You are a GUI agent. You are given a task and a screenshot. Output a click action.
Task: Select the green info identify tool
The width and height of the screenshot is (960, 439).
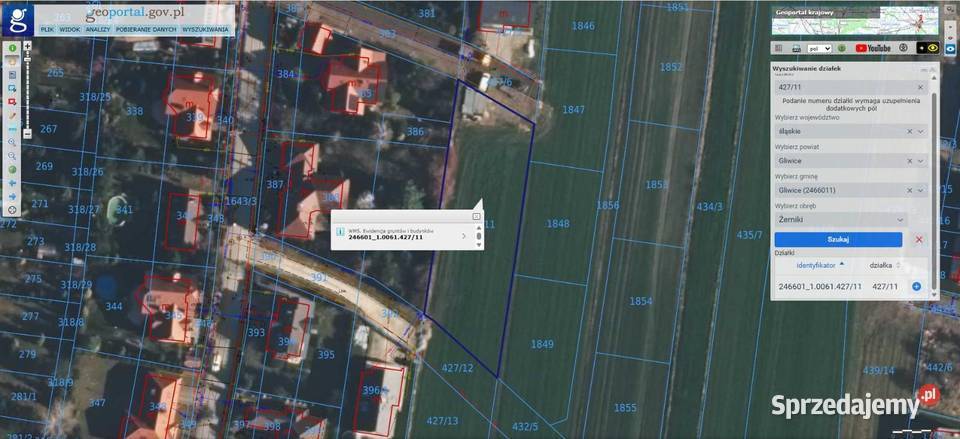coord(12,47)
